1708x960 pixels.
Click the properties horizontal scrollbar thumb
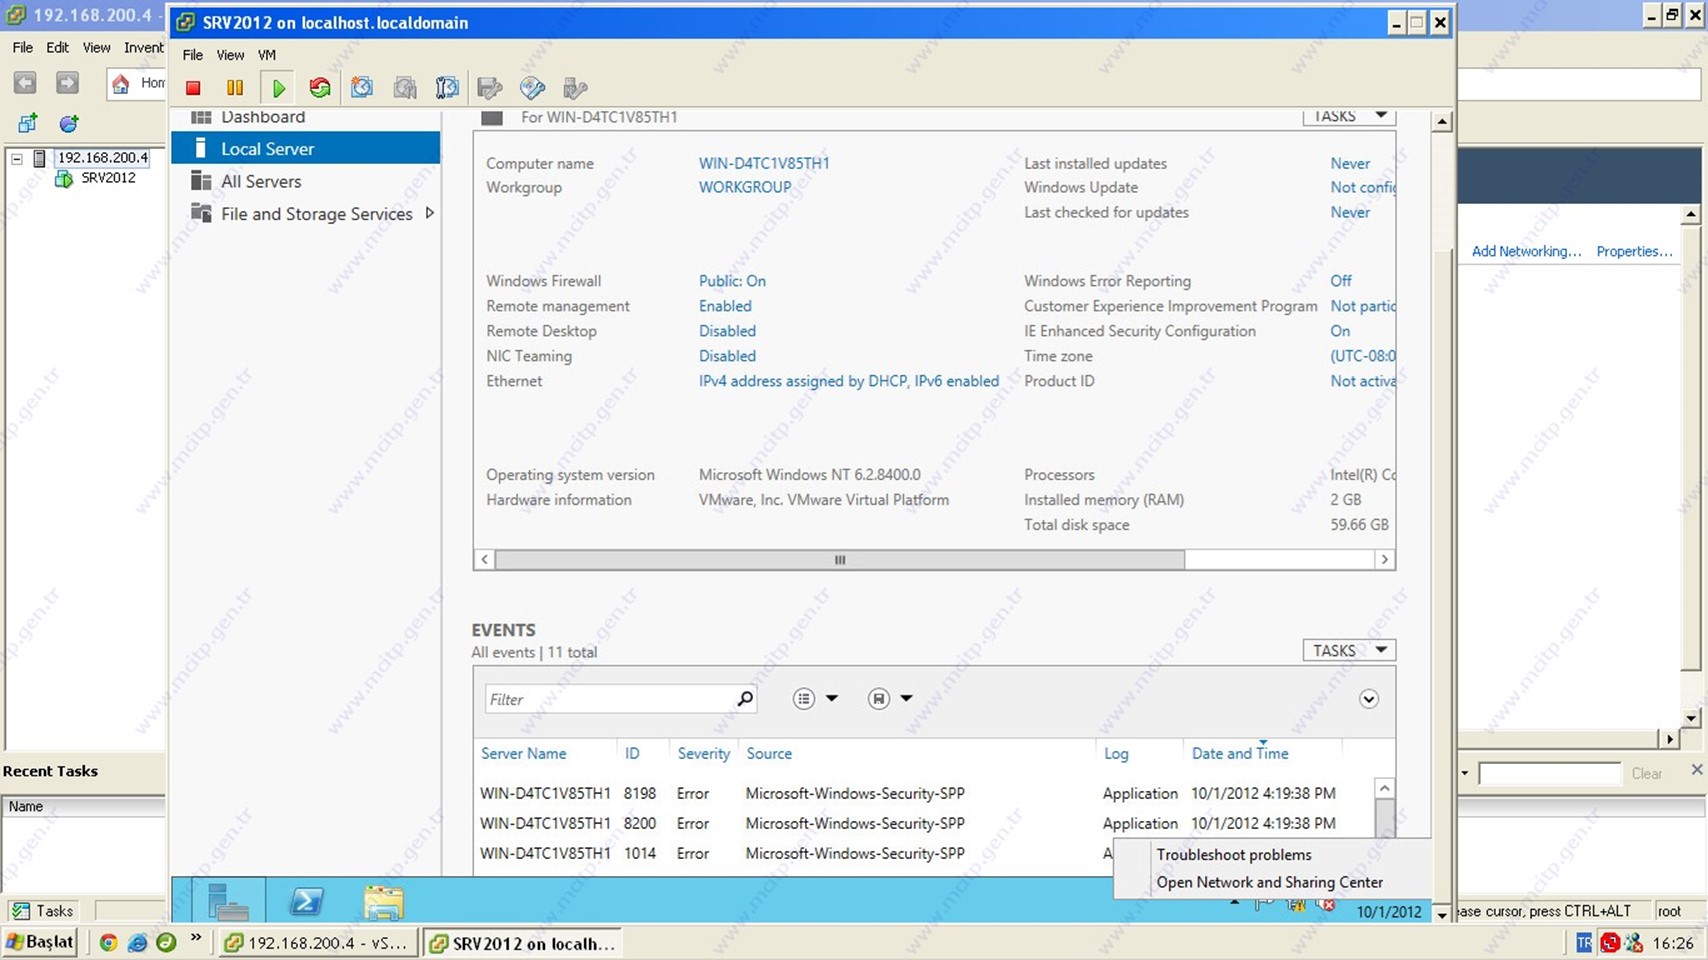pos(840,560)
